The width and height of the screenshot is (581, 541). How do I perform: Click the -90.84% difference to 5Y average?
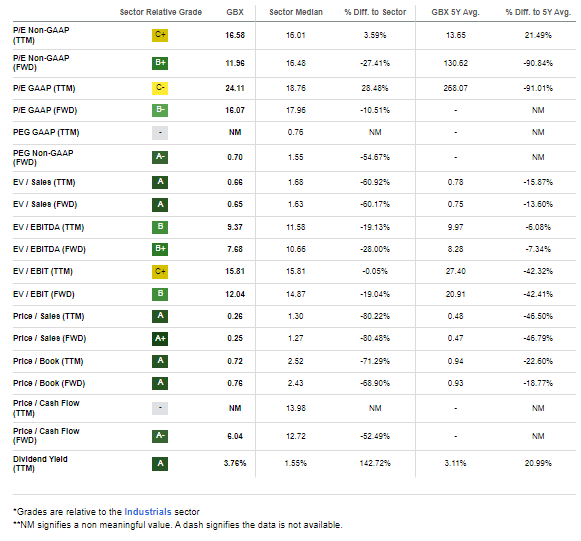pos(538,63)
